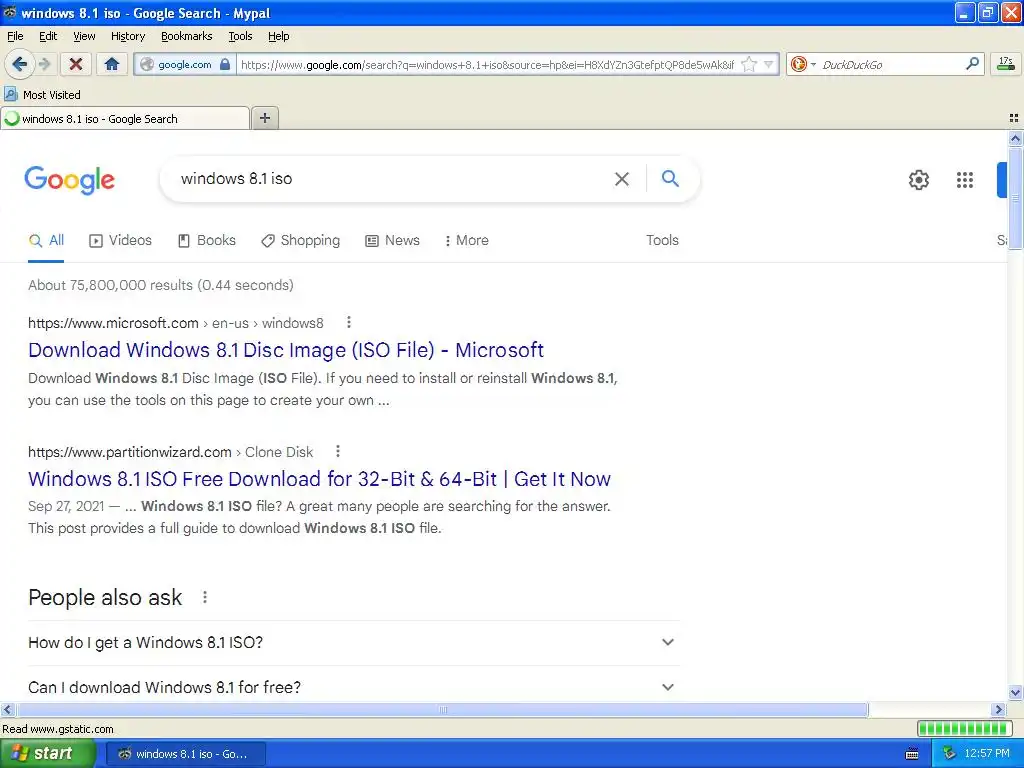The width and height of the screenshot is (1024, 768).
Task: Click the google.com site identity button
Action: pyautogui.click(x=185, y=65)
